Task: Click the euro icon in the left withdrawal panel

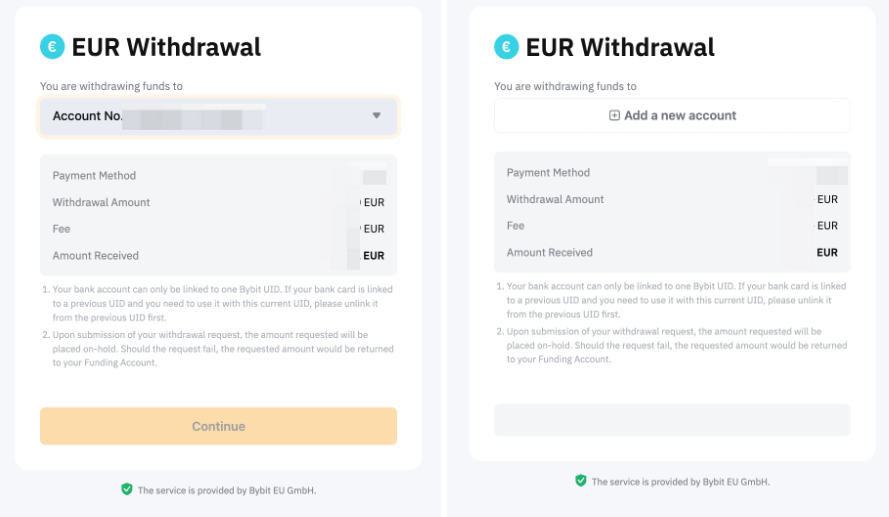Action: tap(51, 47)
